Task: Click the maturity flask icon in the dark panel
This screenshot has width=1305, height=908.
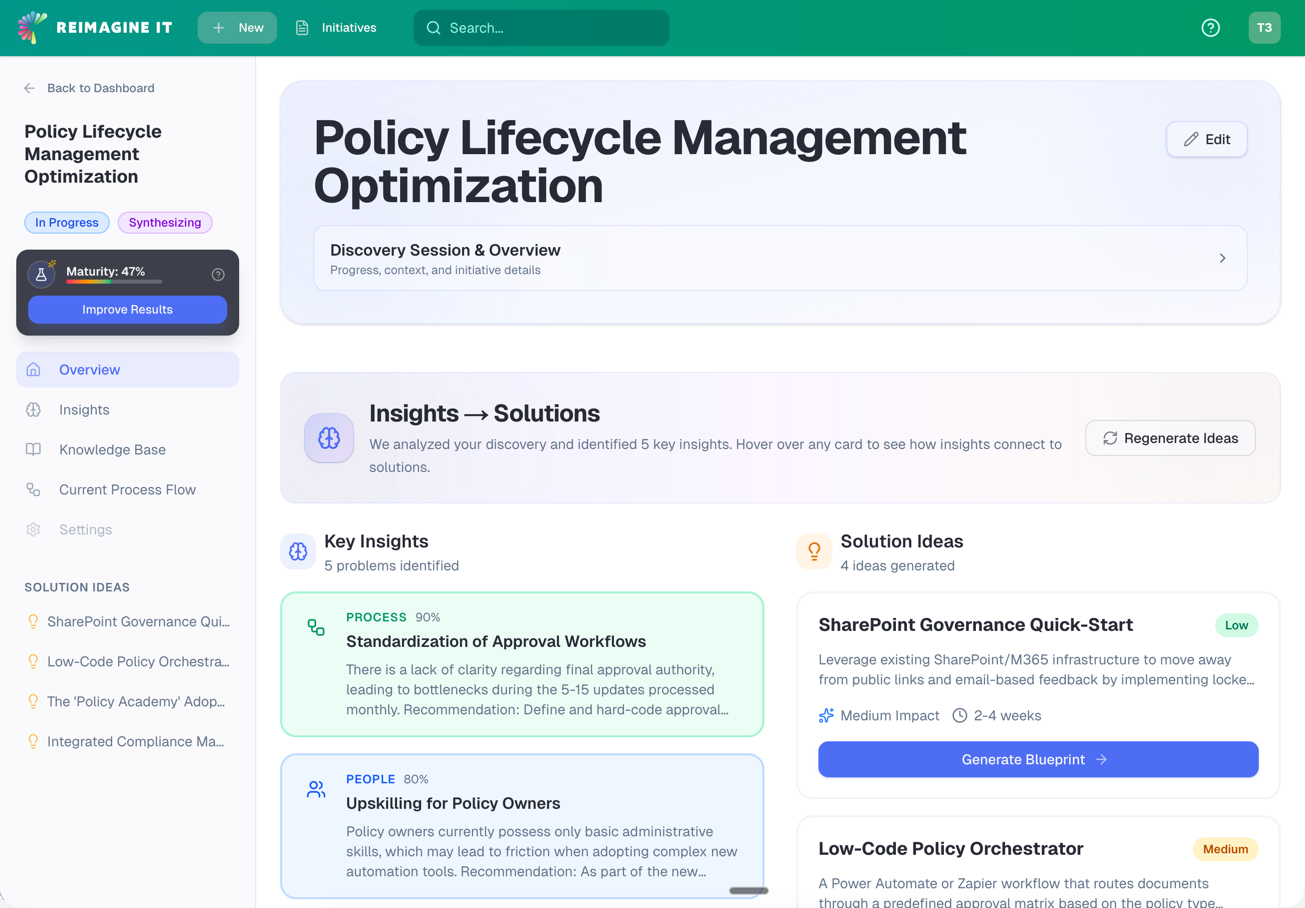Action: [40, 273]
